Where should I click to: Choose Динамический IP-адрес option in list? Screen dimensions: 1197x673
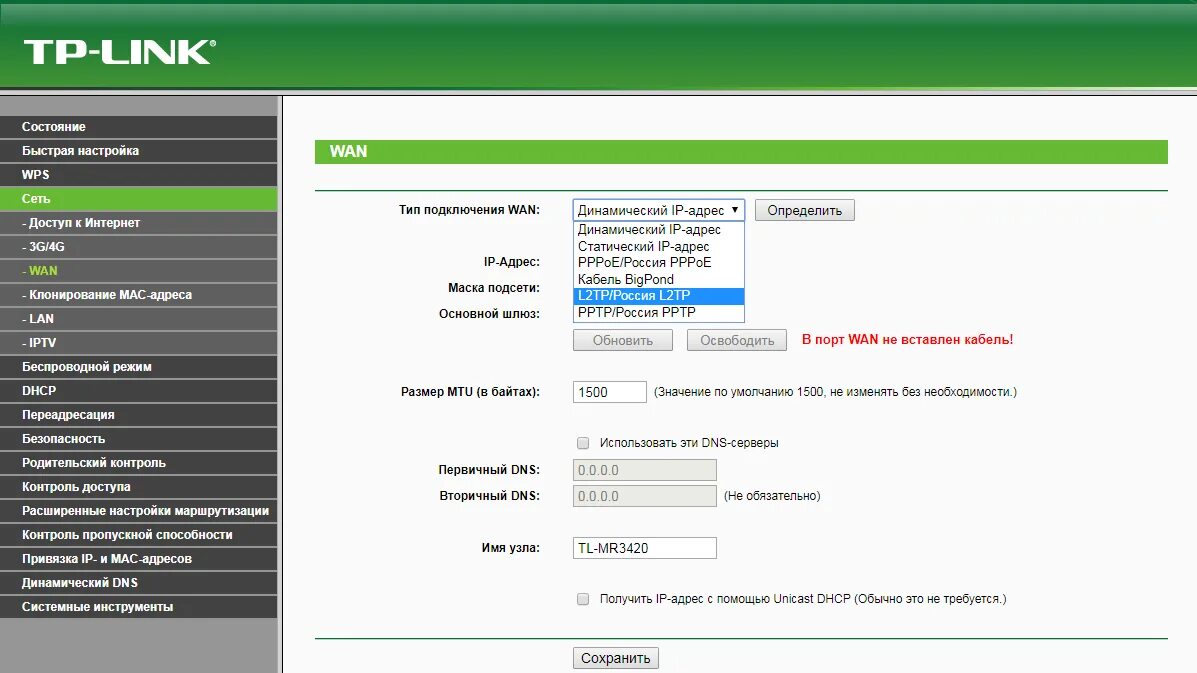[x=658, y=230]
